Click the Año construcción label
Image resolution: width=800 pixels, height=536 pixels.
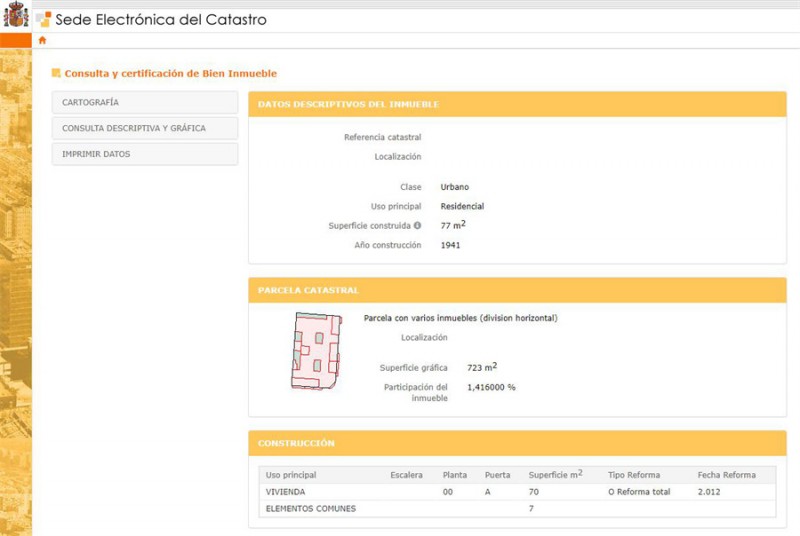(x=388, y=245)
